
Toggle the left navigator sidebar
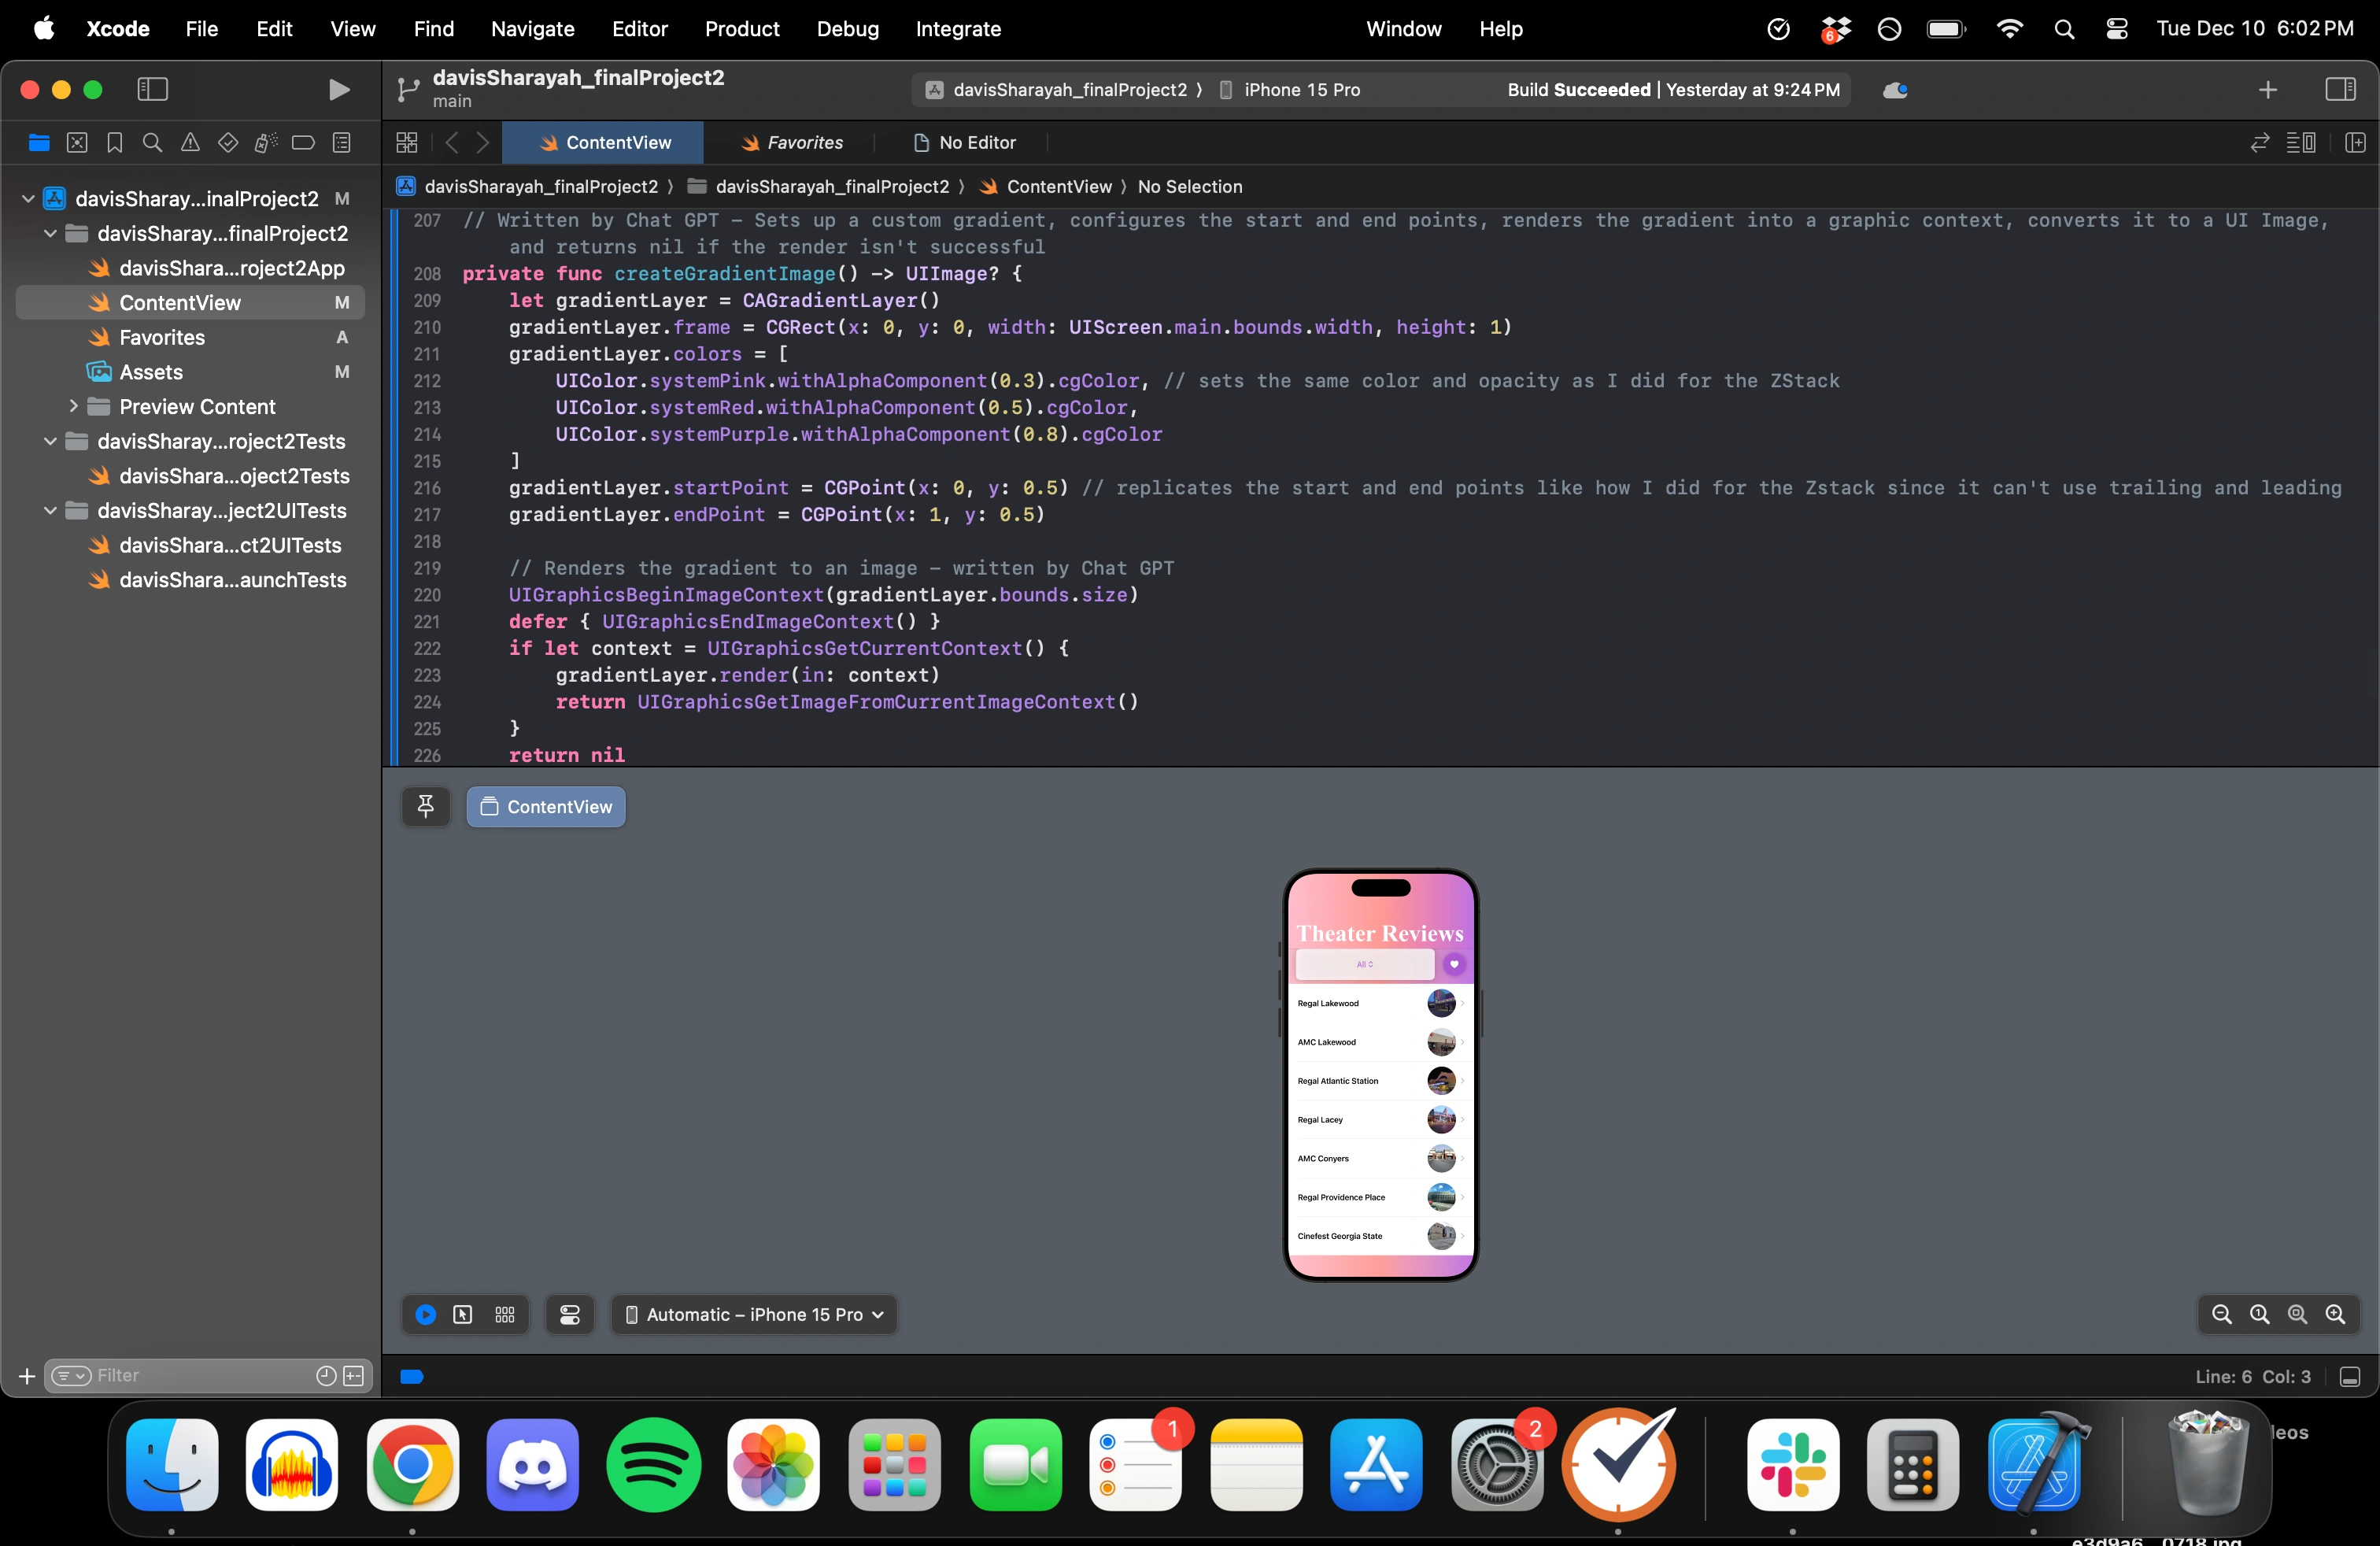(x=152, y=90)
